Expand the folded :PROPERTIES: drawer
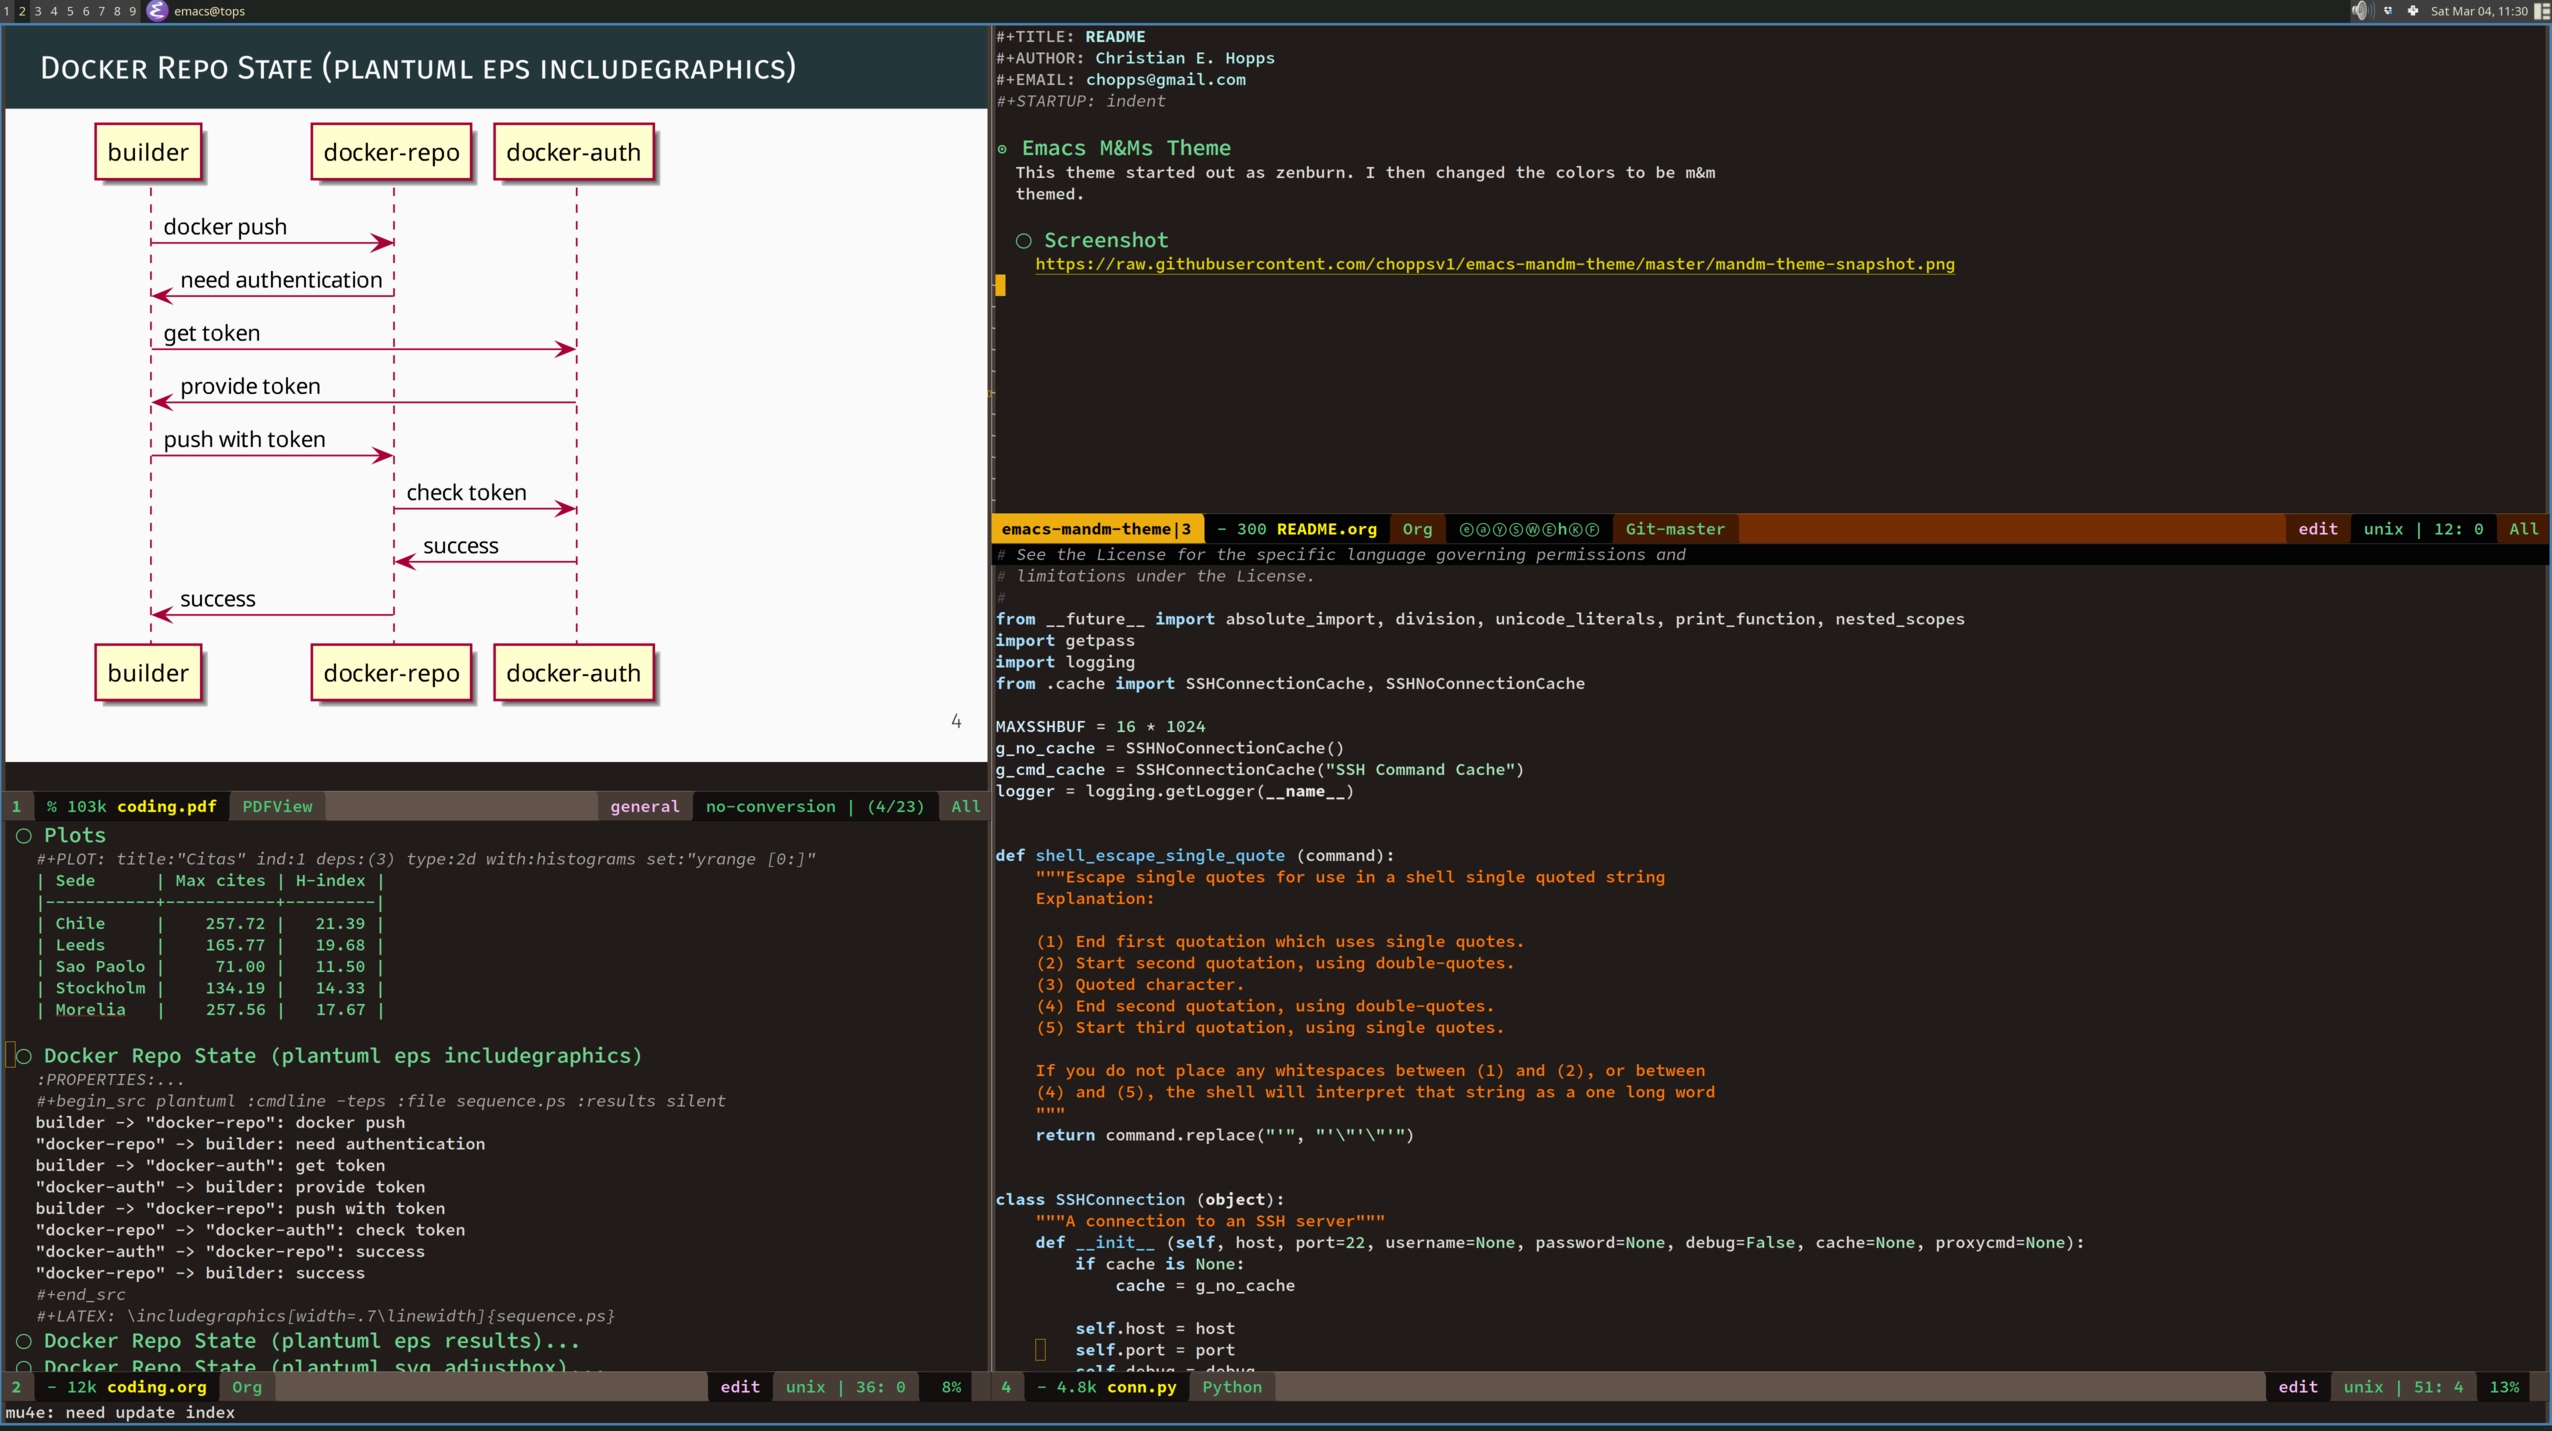The width and height of the screenshot is (2552, 1431). [x=110, y=1080]
